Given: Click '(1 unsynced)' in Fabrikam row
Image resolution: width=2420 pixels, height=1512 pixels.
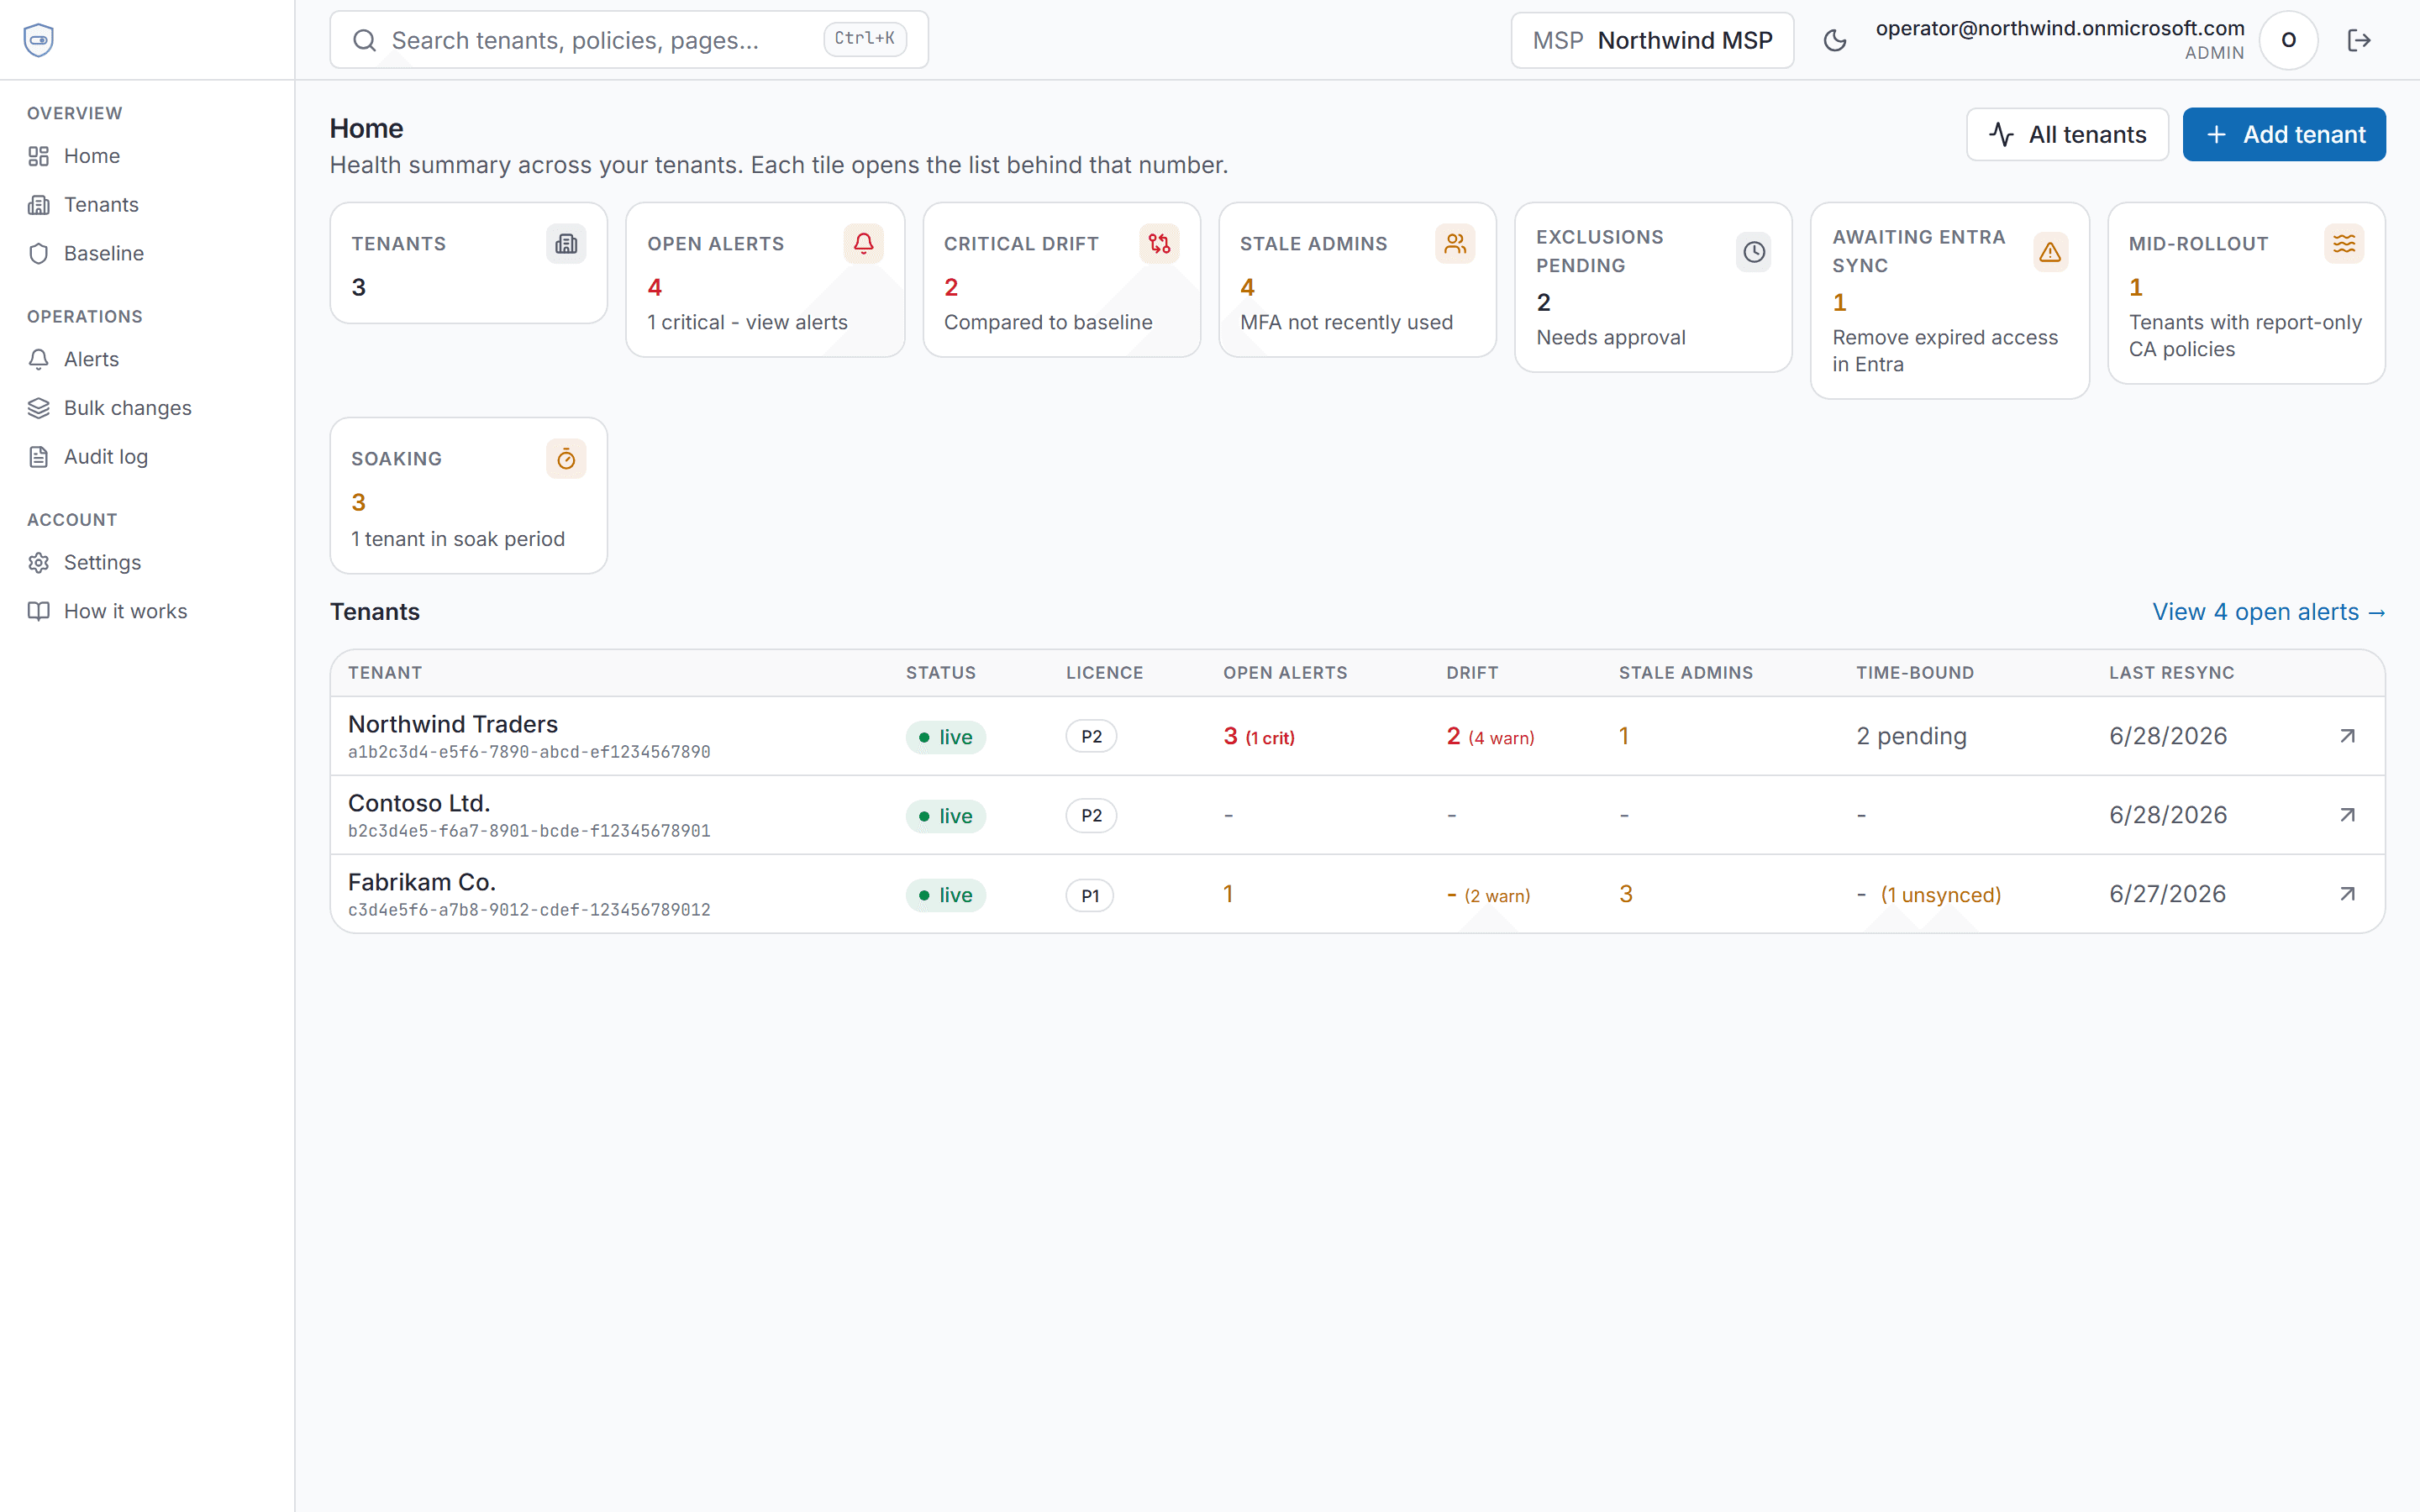Looking at the screenshot, I should [x=1940, y=895].
